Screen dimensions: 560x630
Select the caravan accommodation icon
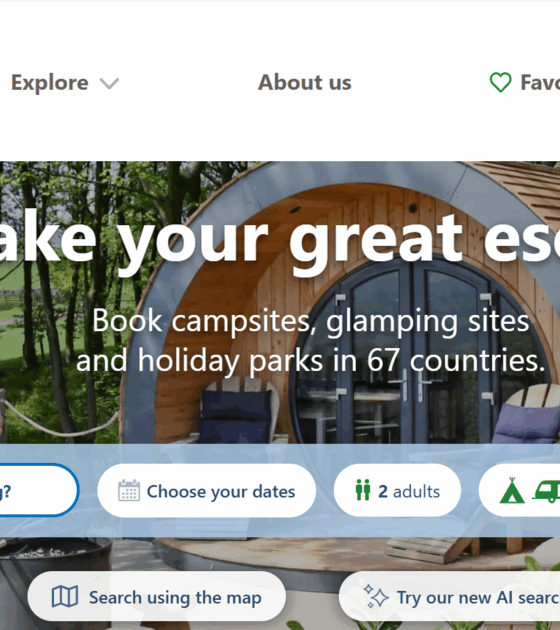click(546, 491)
